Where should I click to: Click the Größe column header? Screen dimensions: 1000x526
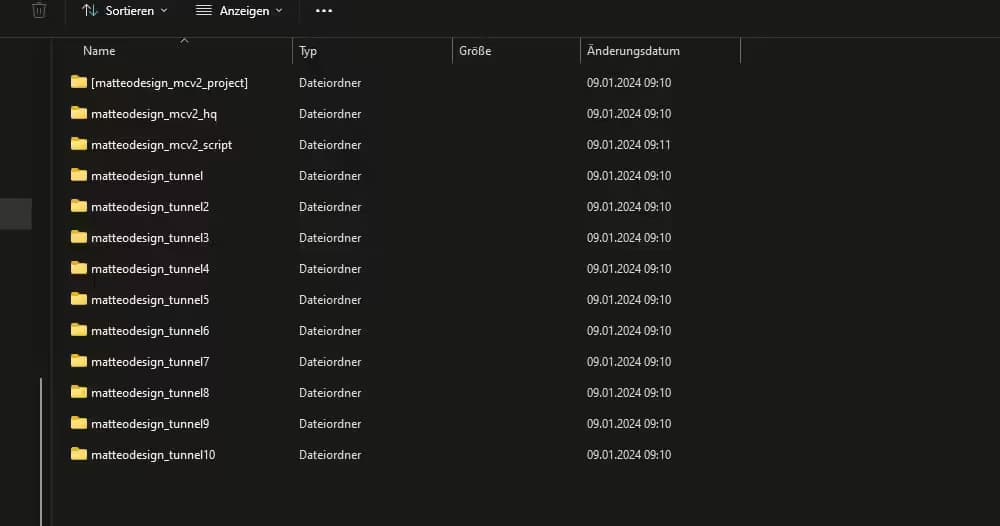pos(475,51)
